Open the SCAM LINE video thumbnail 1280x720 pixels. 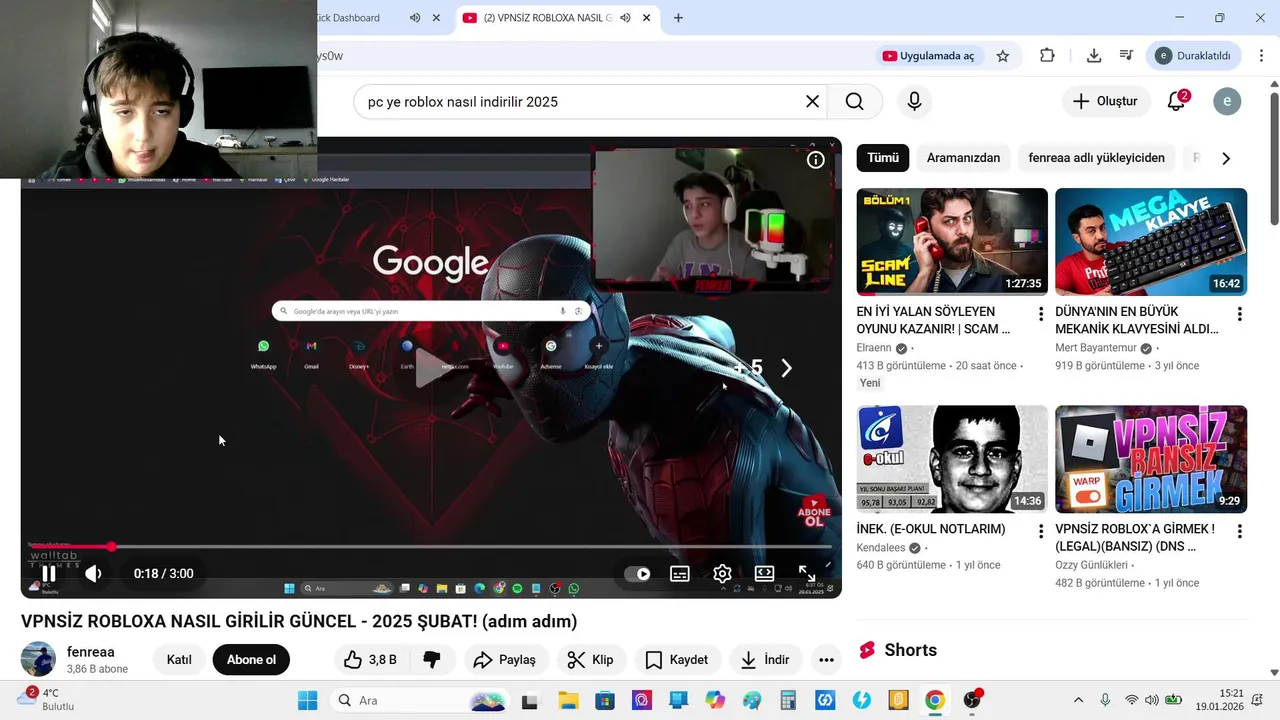coord(952,241)
